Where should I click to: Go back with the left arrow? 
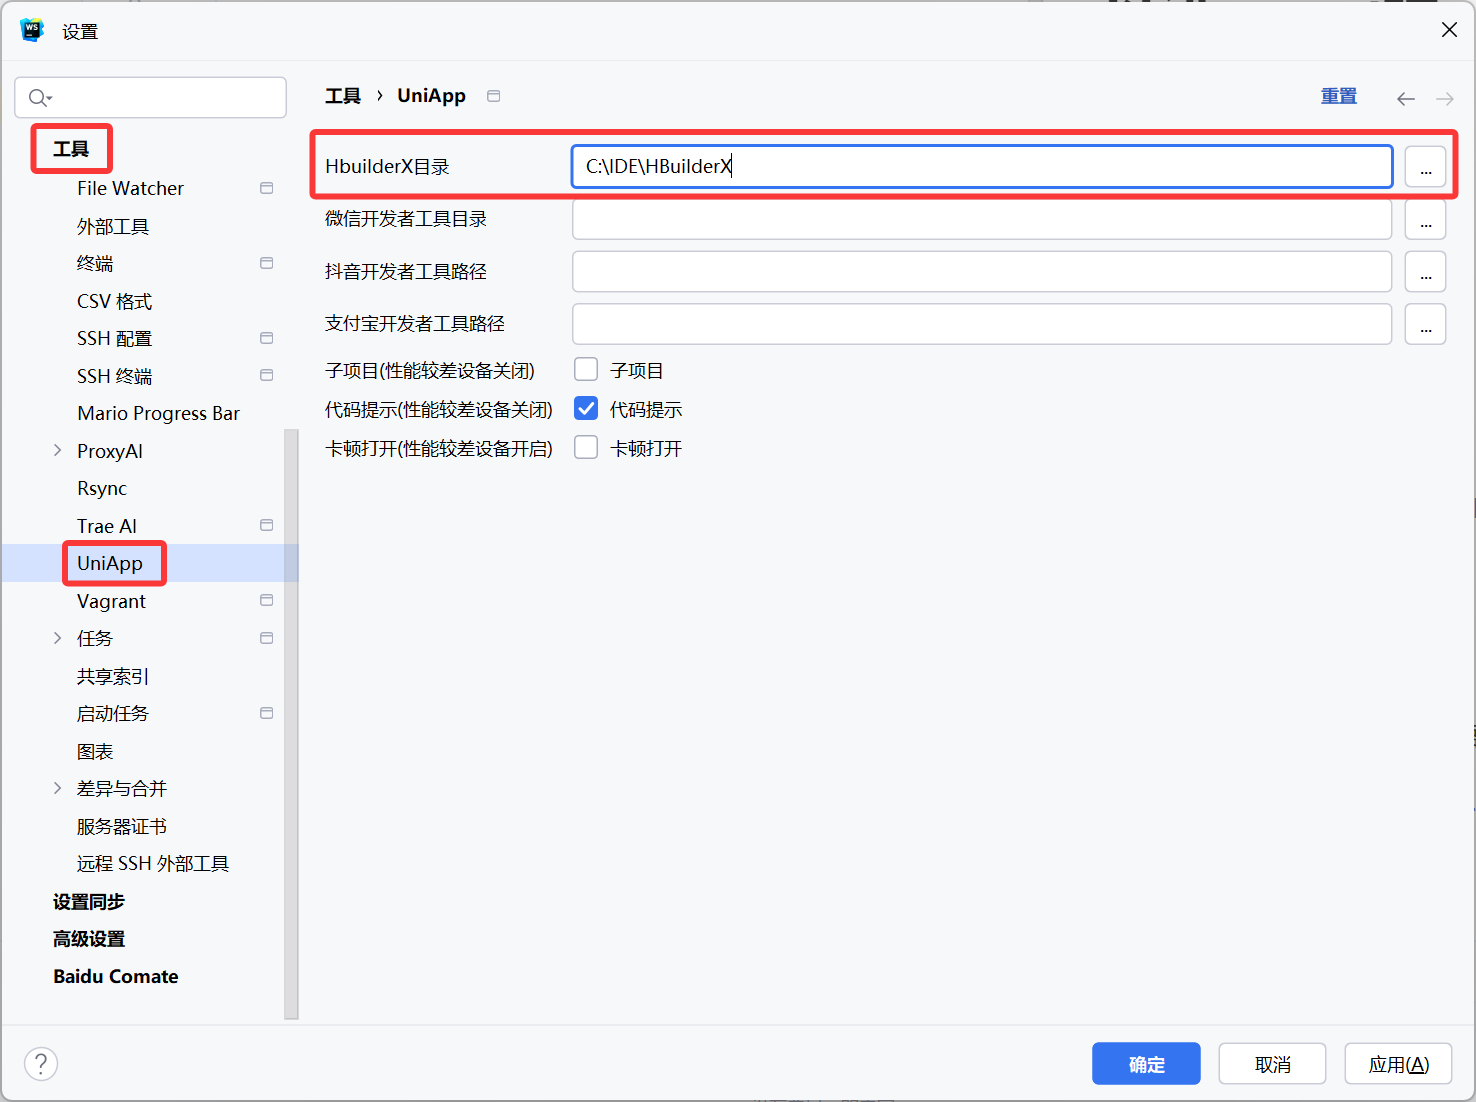tap(1406, 98)
